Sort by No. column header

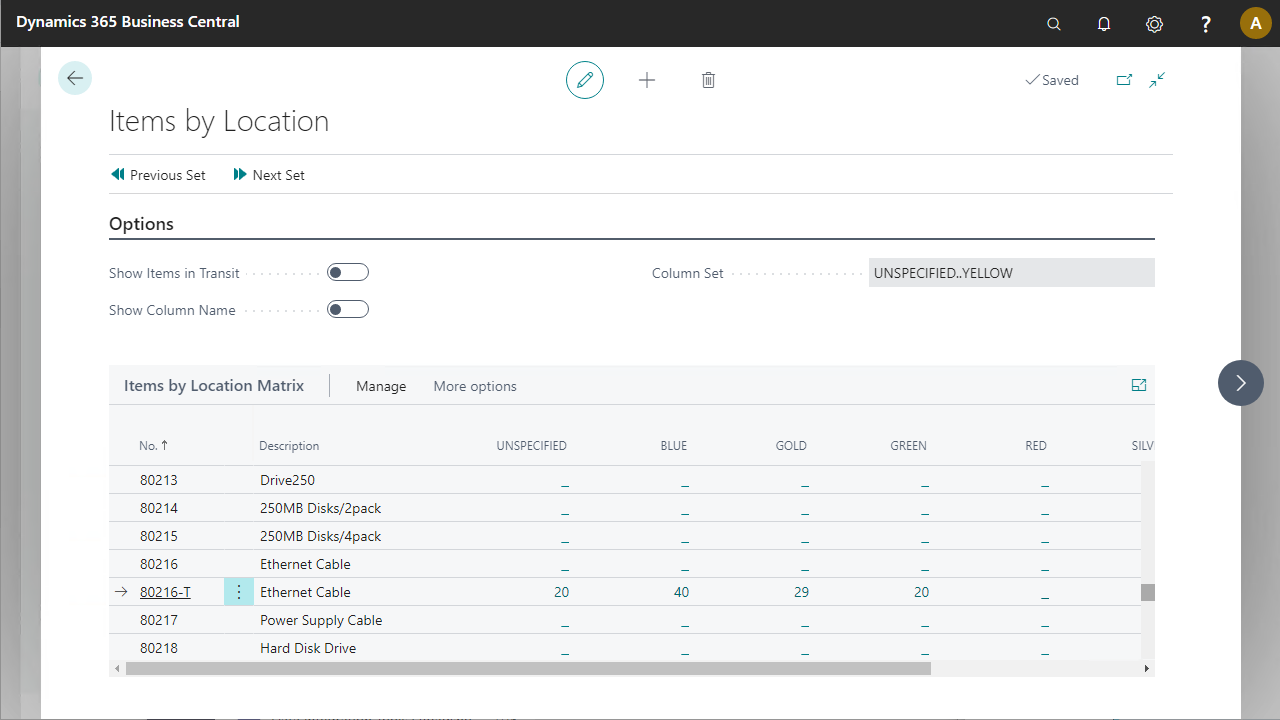pyautogui.click(x=154, y=446)
